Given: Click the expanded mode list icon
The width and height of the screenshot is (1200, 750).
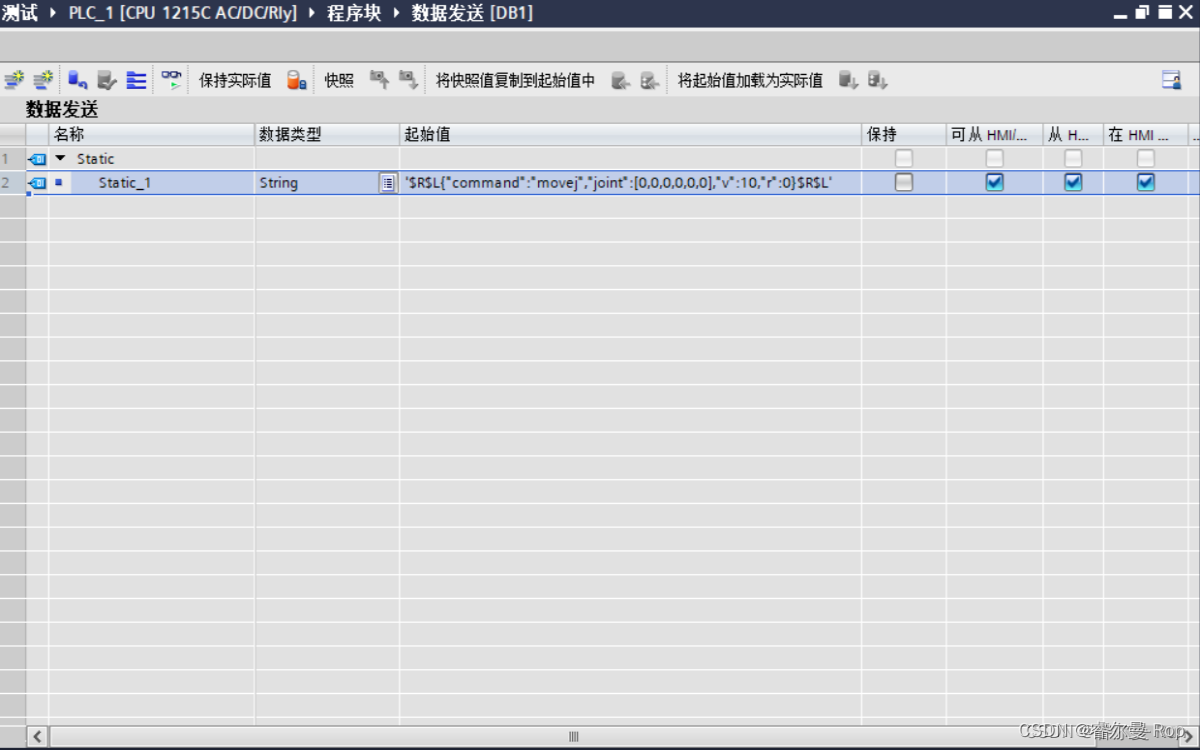Looking at the screenshot, I should pyautogui.click(x=136, y=80).
